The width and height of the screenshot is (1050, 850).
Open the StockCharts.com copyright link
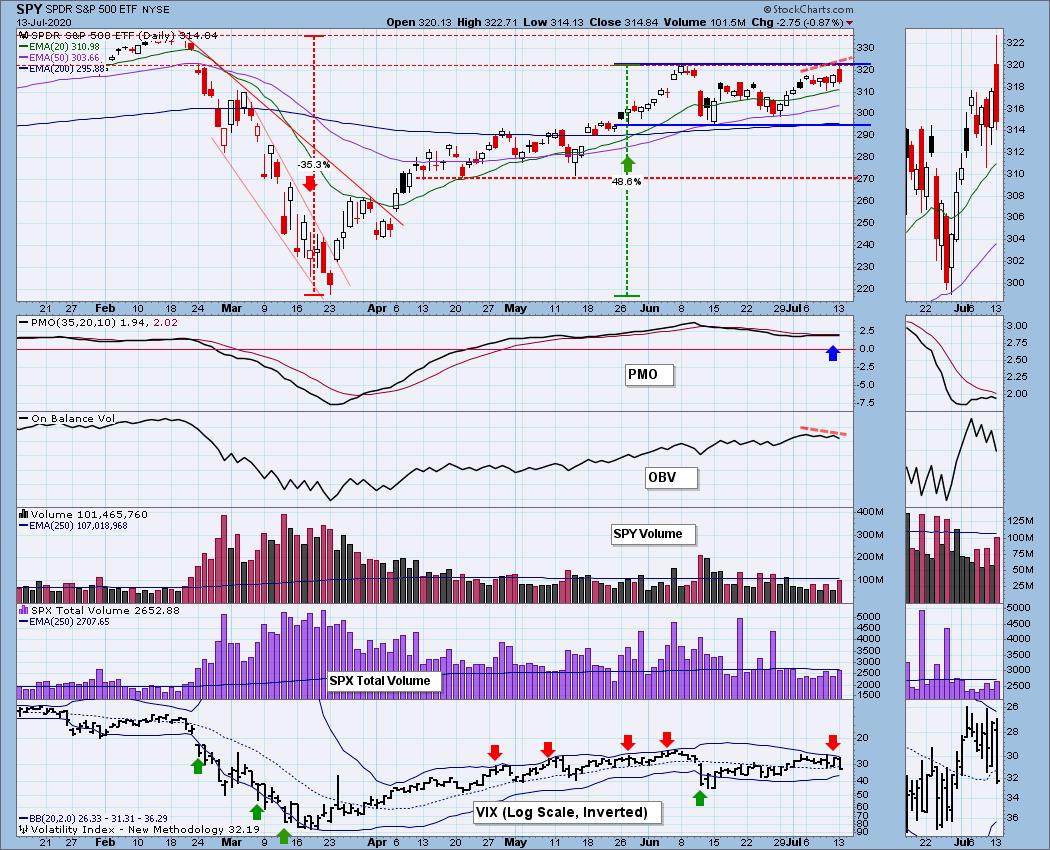pos(808,9)
